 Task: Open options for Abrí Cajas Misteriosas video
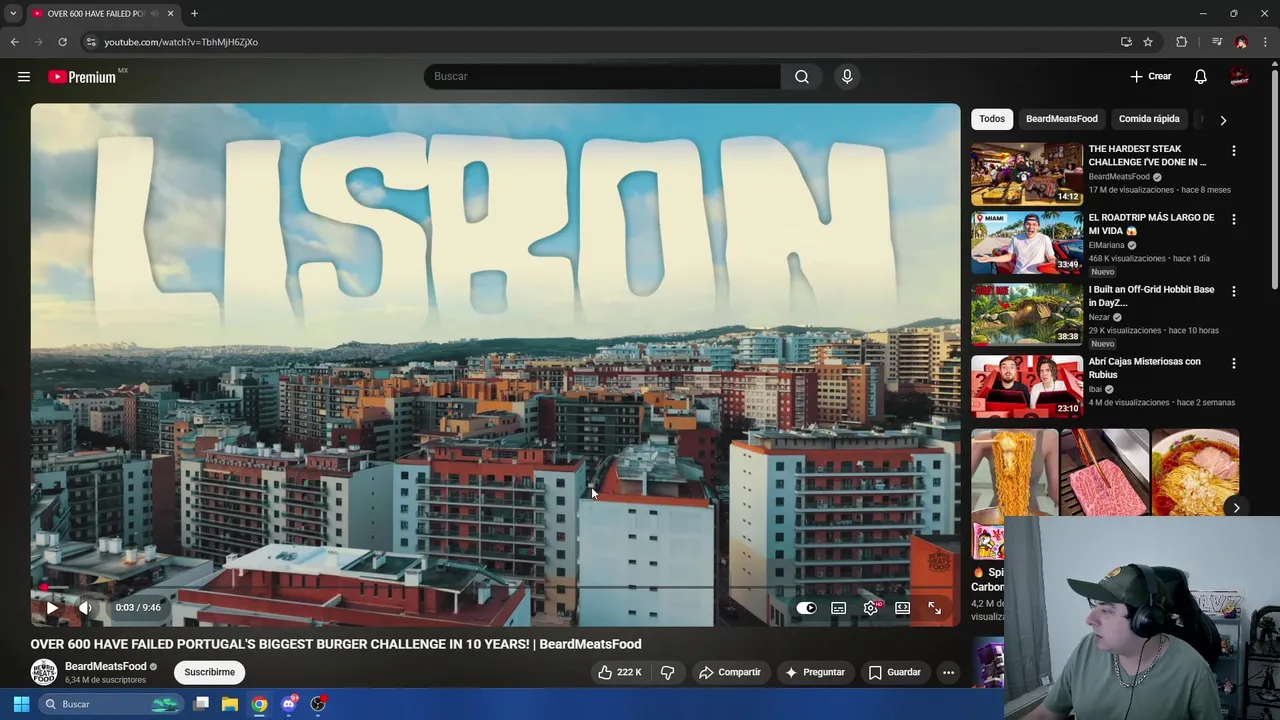coord(1233,363)
